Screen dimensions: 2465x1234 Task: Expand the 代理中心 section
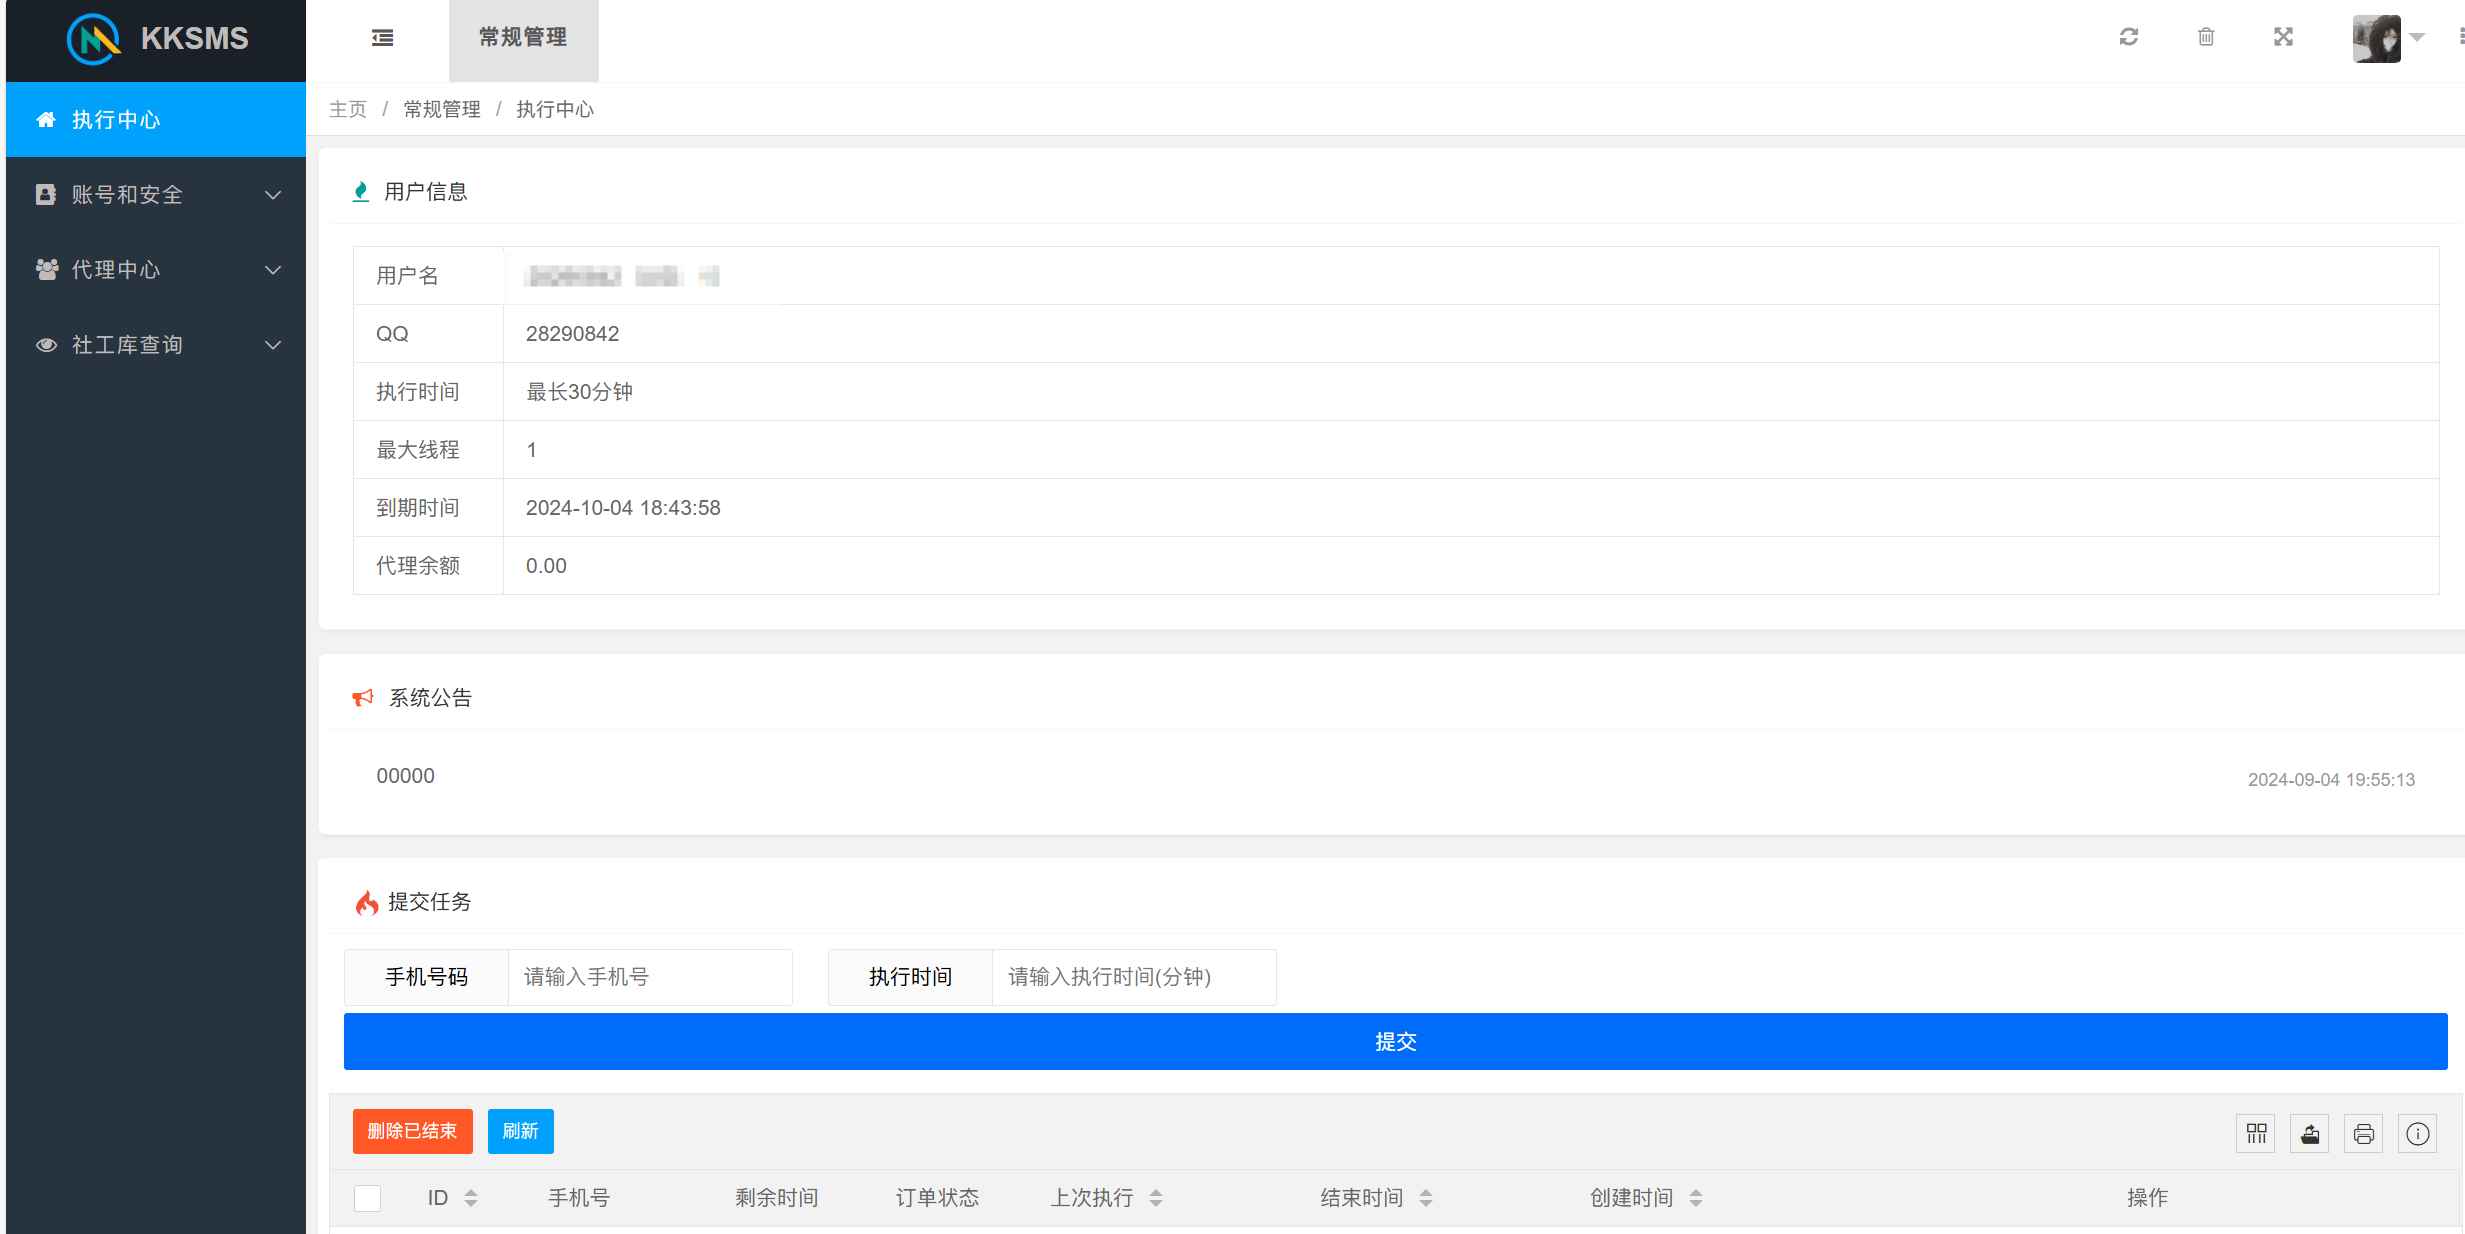tap(155, 269)
